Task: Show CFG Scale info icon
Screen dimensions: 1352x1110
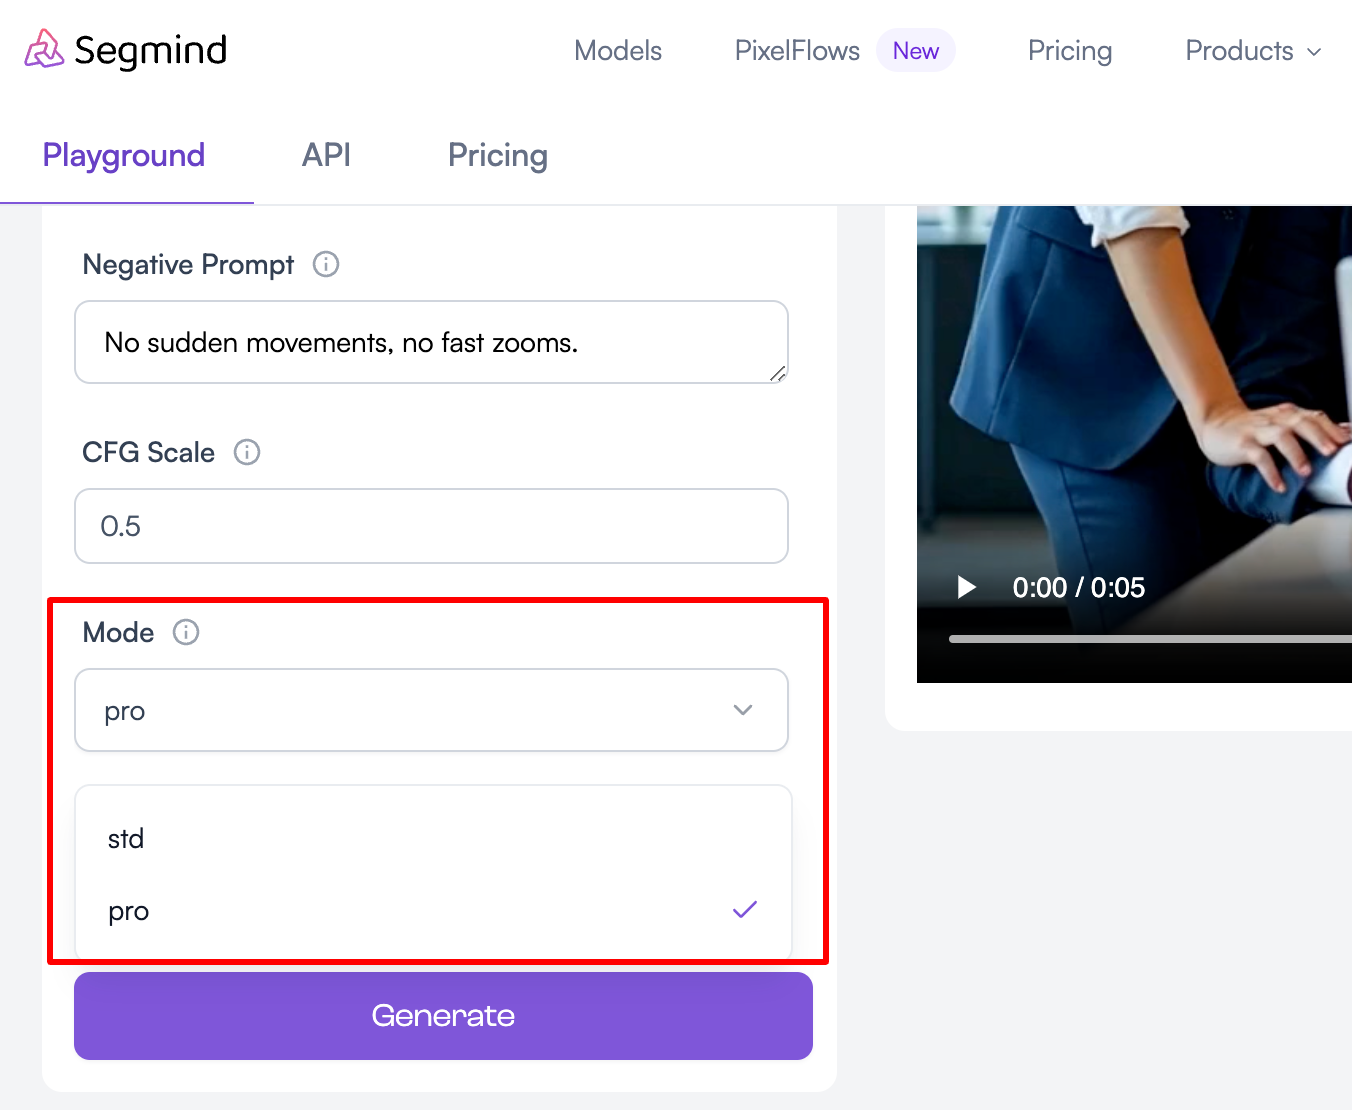Action: [x=247, y=452]
